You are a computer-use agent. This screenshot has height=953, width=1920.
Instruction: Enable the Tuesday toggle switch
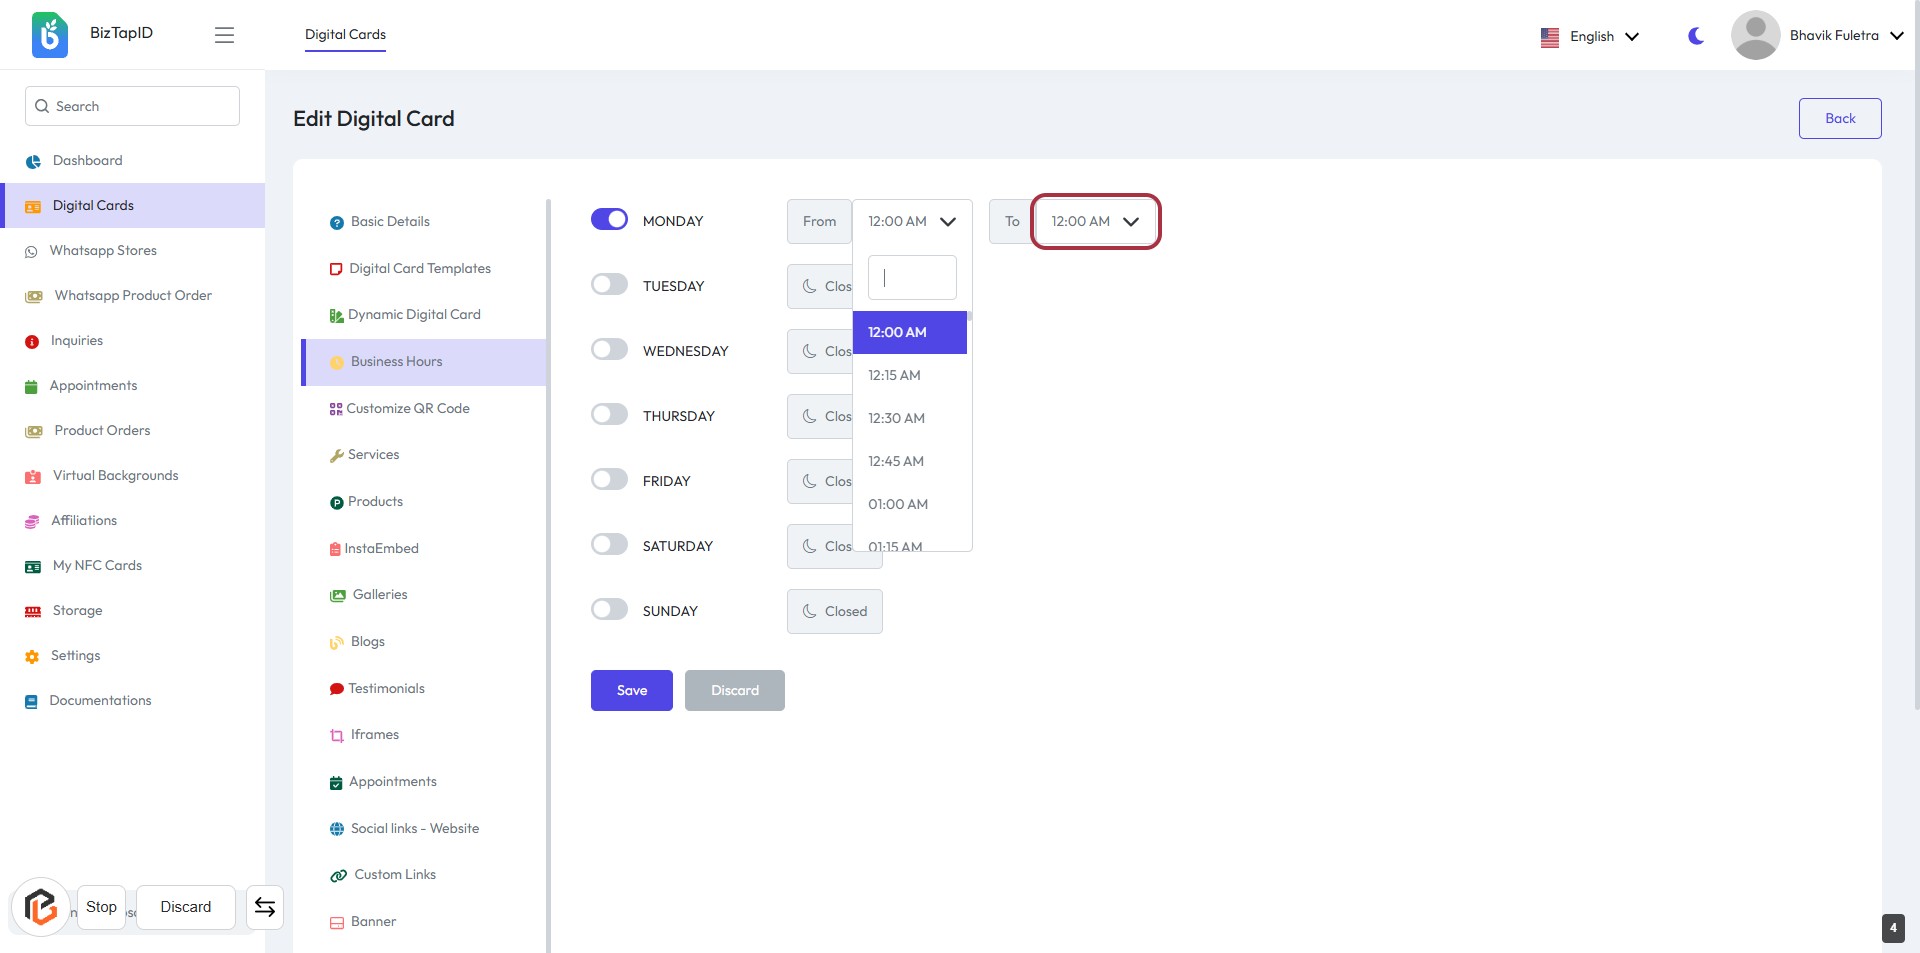pos(609,285)
